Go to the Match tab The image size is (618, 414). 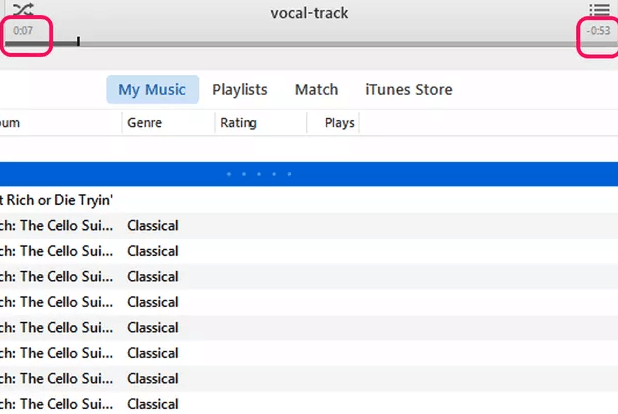click(316, 90)
